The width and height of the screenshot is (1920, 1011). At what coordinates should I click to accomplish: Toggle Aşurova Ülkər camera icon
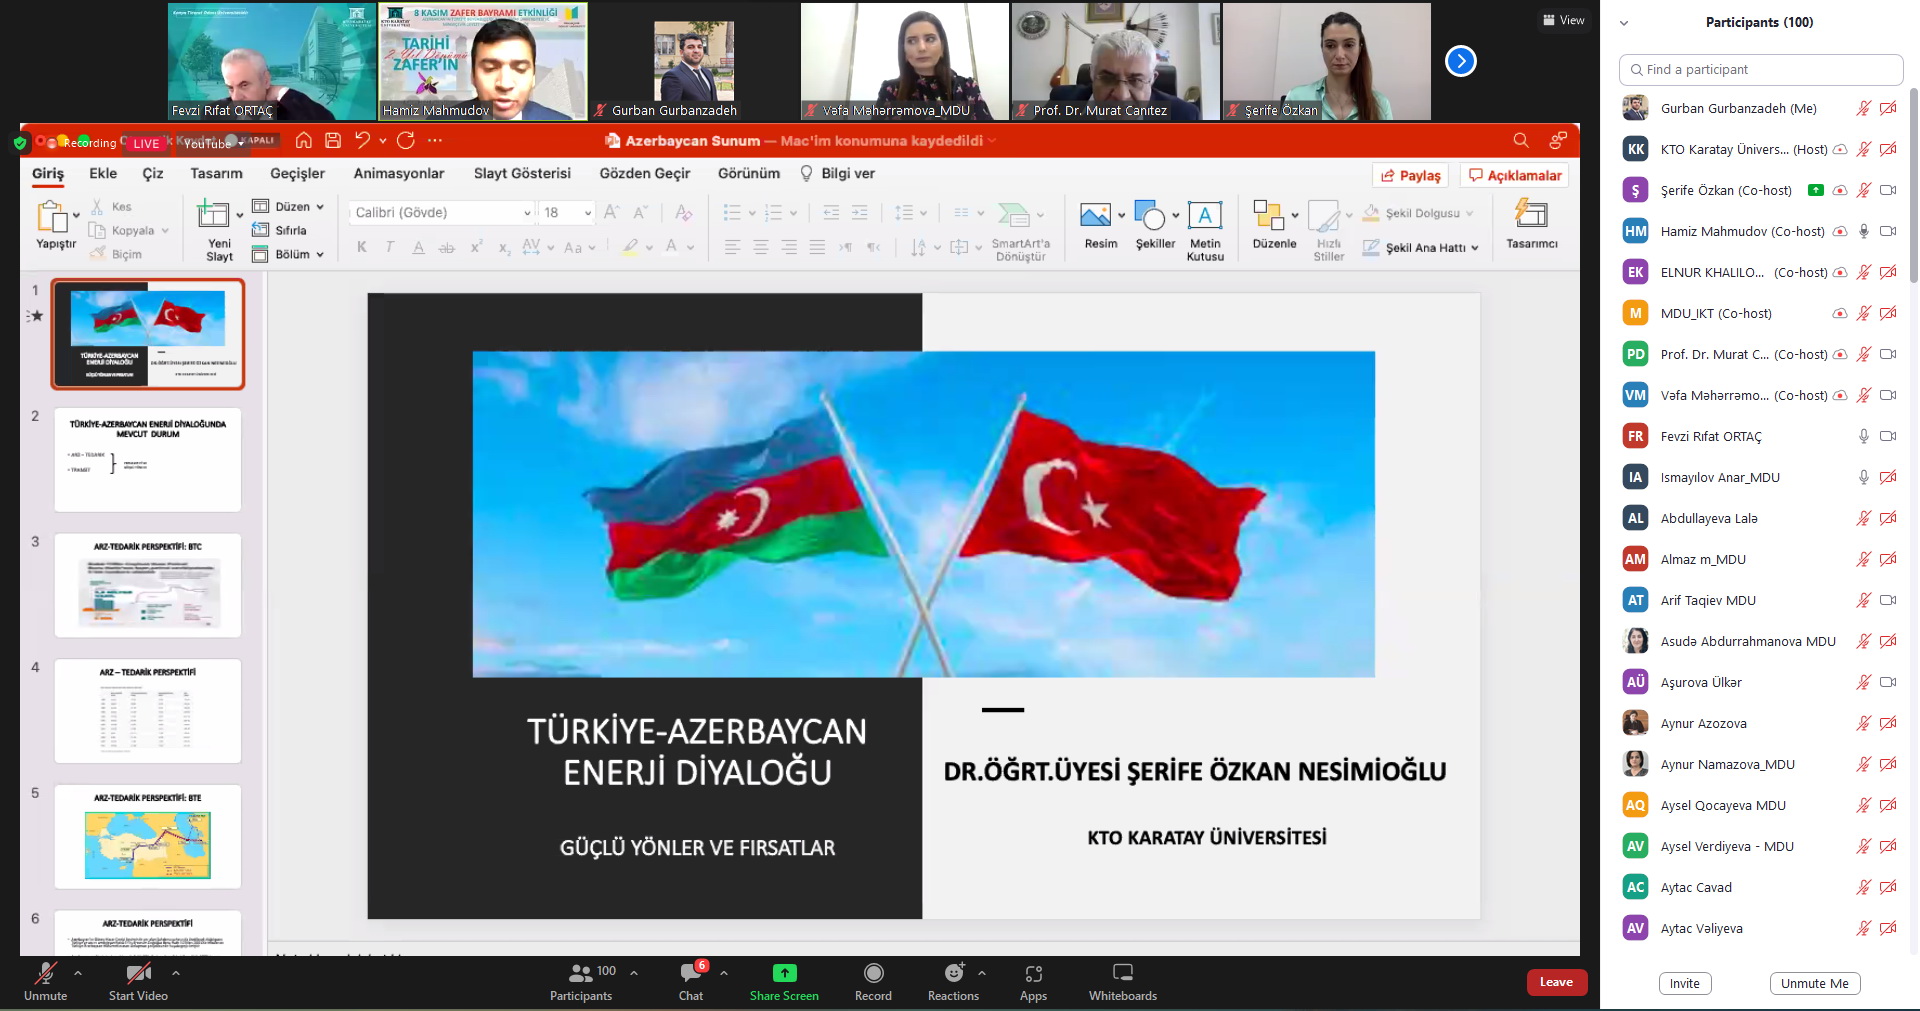1888,682
